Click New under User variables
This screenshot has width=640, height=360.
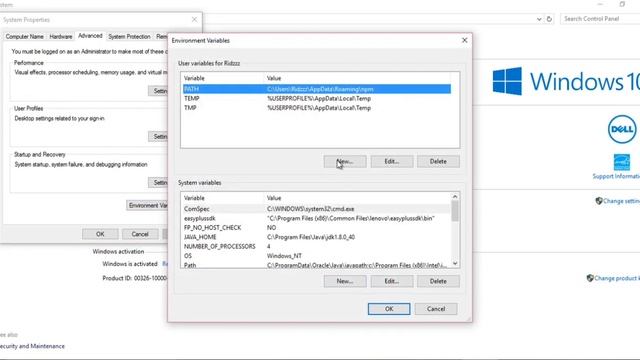[x=345, y=162]
